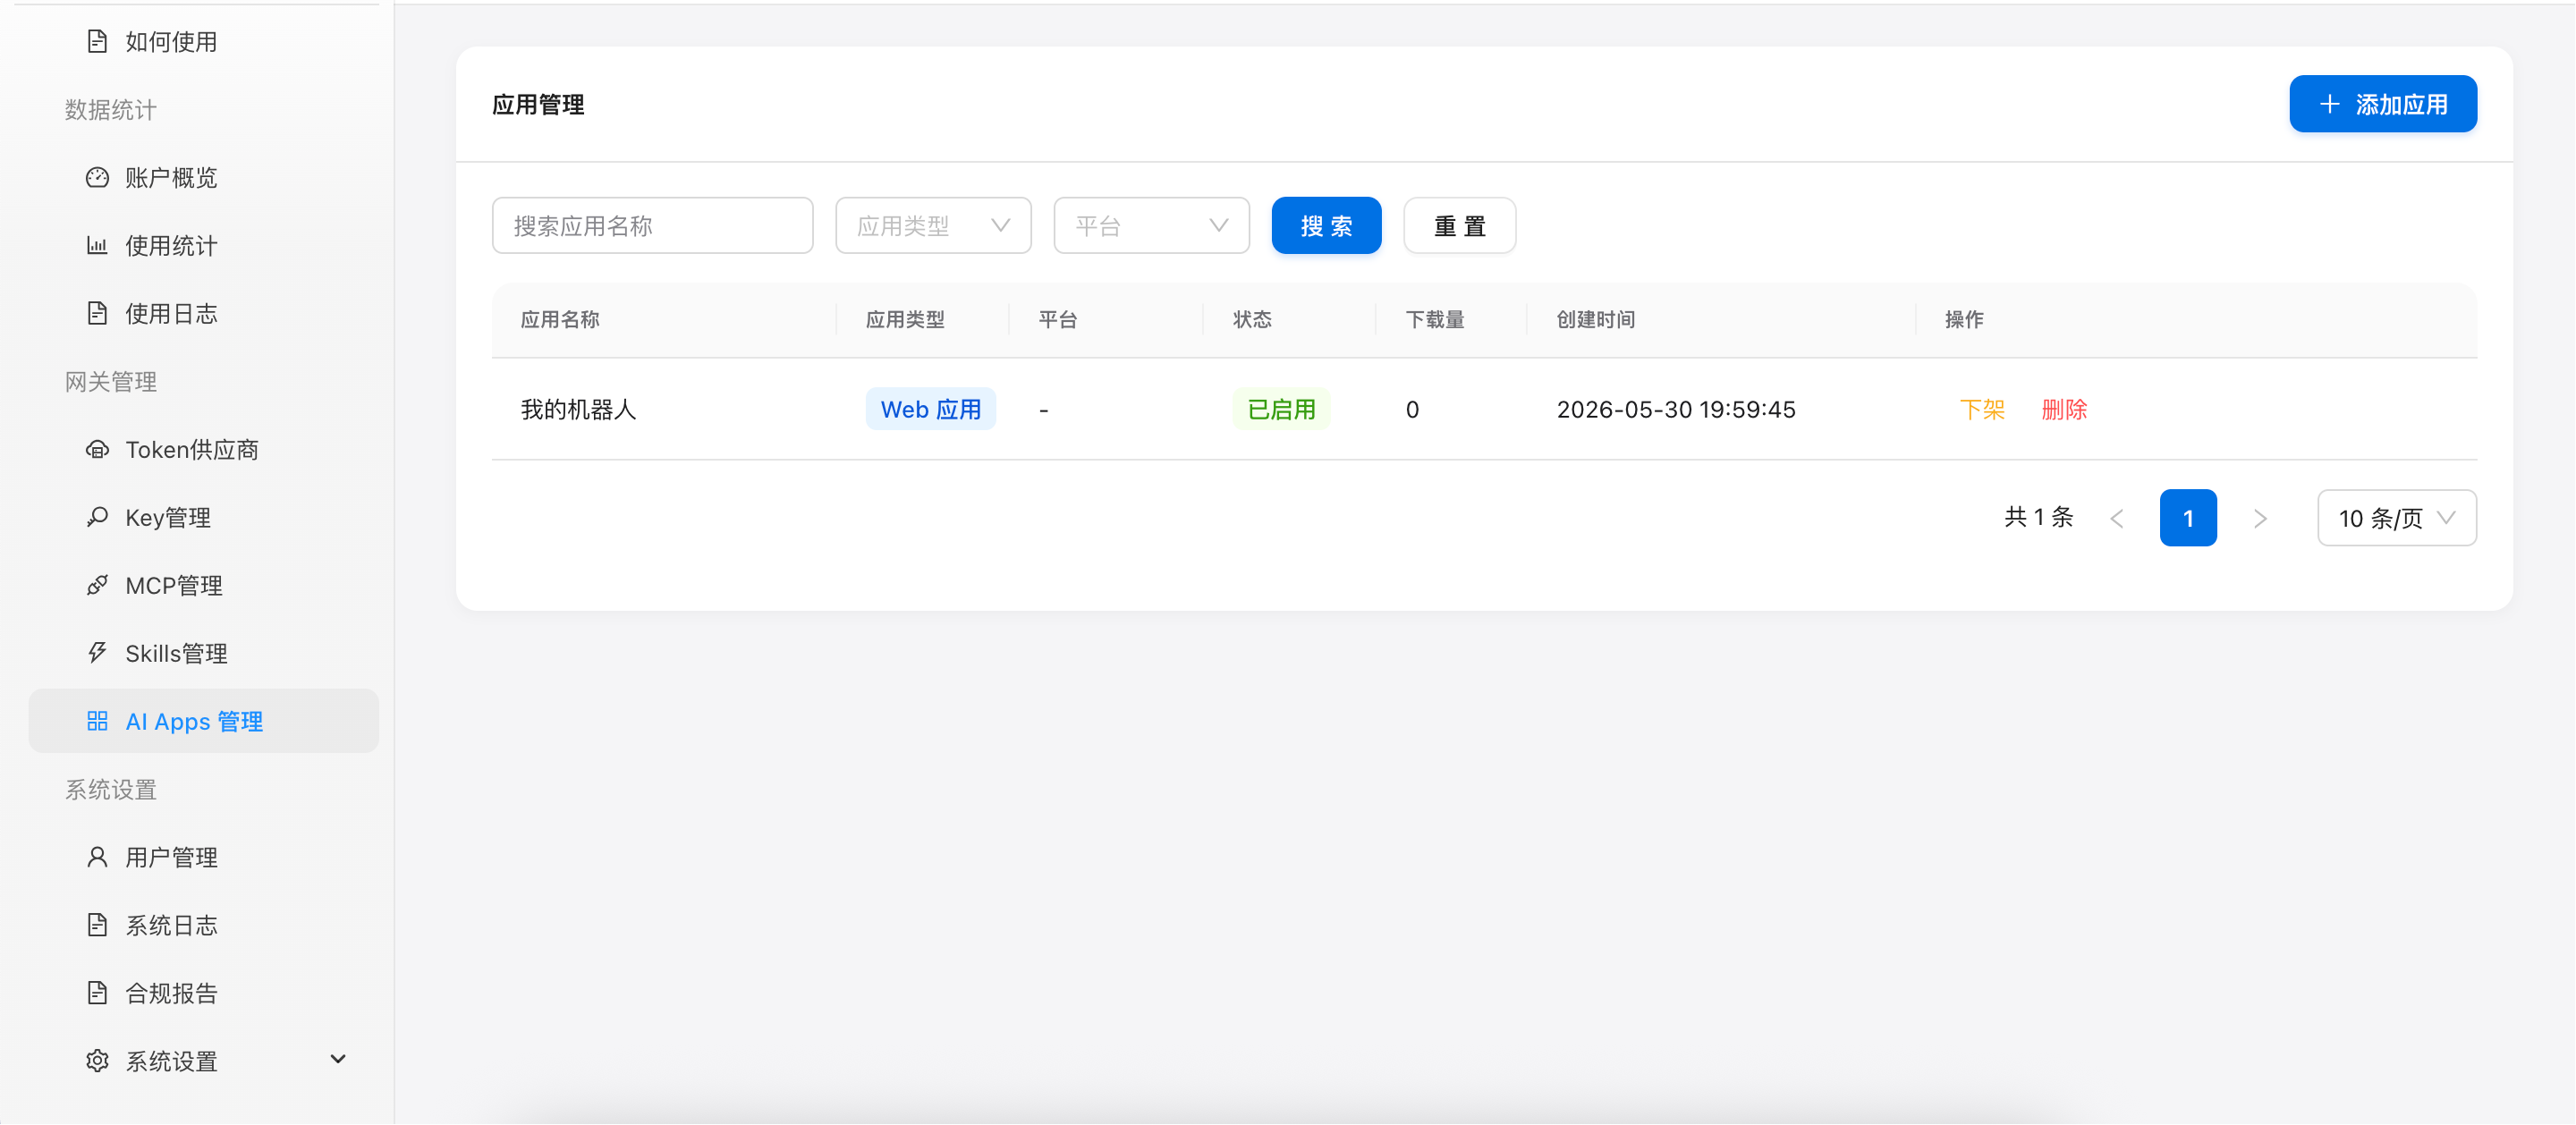
Task: Open the Key管理 page
Action: point(204,517)
